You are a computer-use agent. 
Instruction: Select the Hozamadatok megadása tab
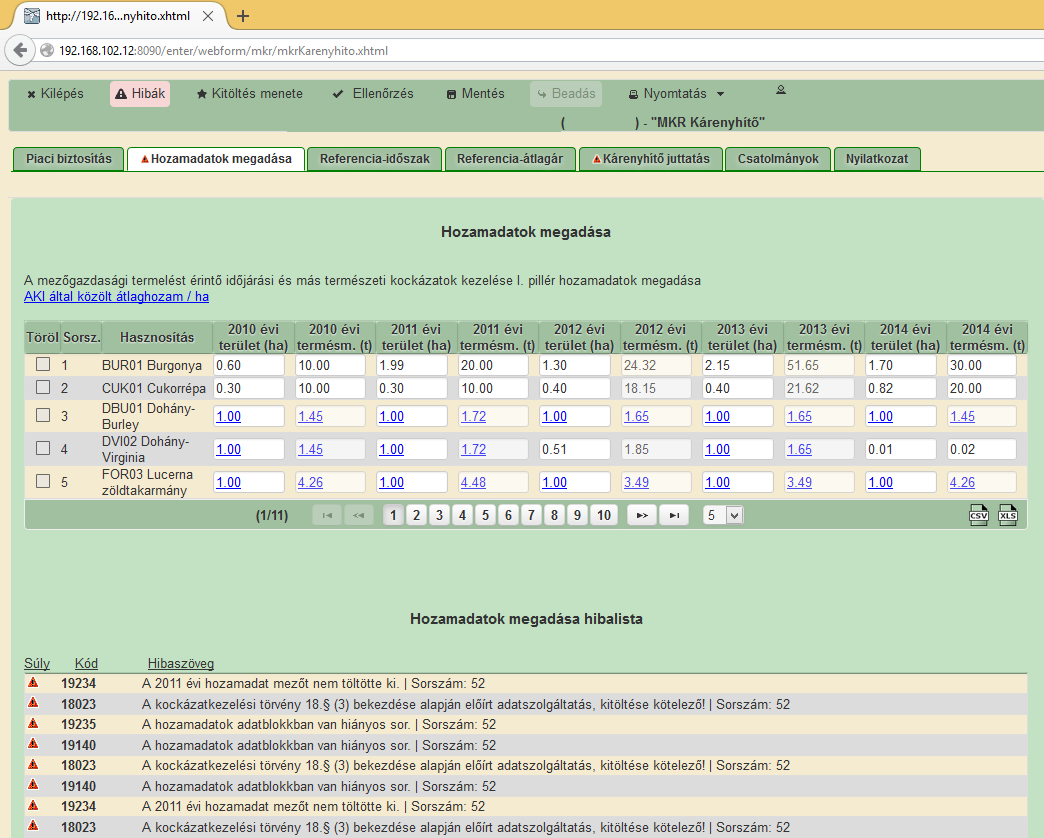tap(216, 159)
